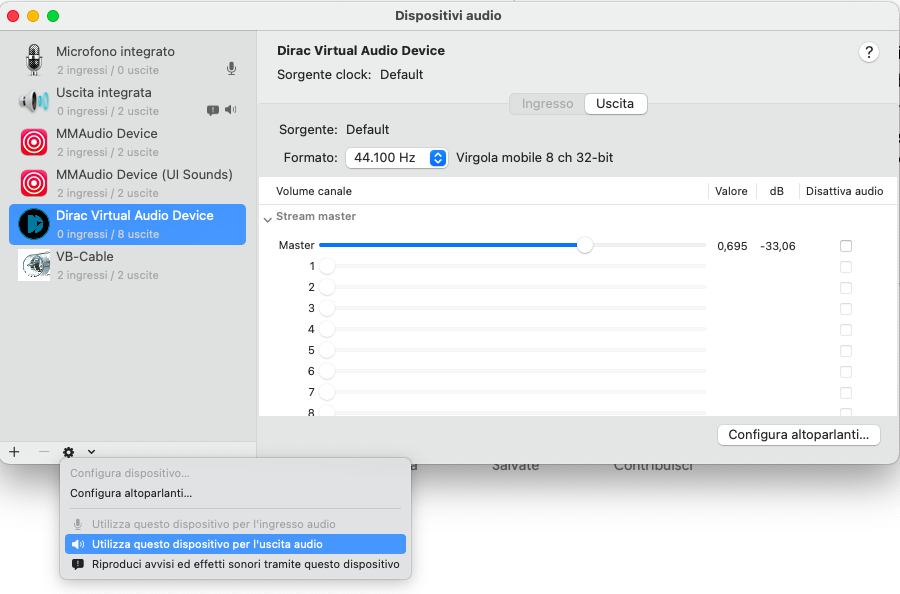
Task: Select Utilizza questo dispositivo per l'ingresso audio
Action: [235, 524]
